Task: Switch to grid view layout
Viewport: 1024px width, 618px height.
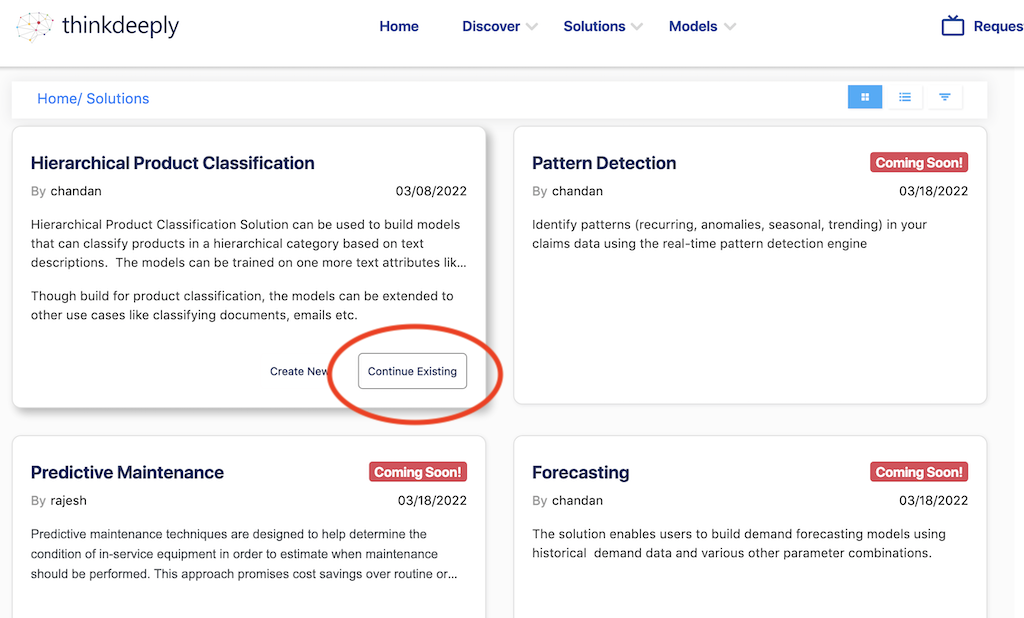Action: [865, 97]
